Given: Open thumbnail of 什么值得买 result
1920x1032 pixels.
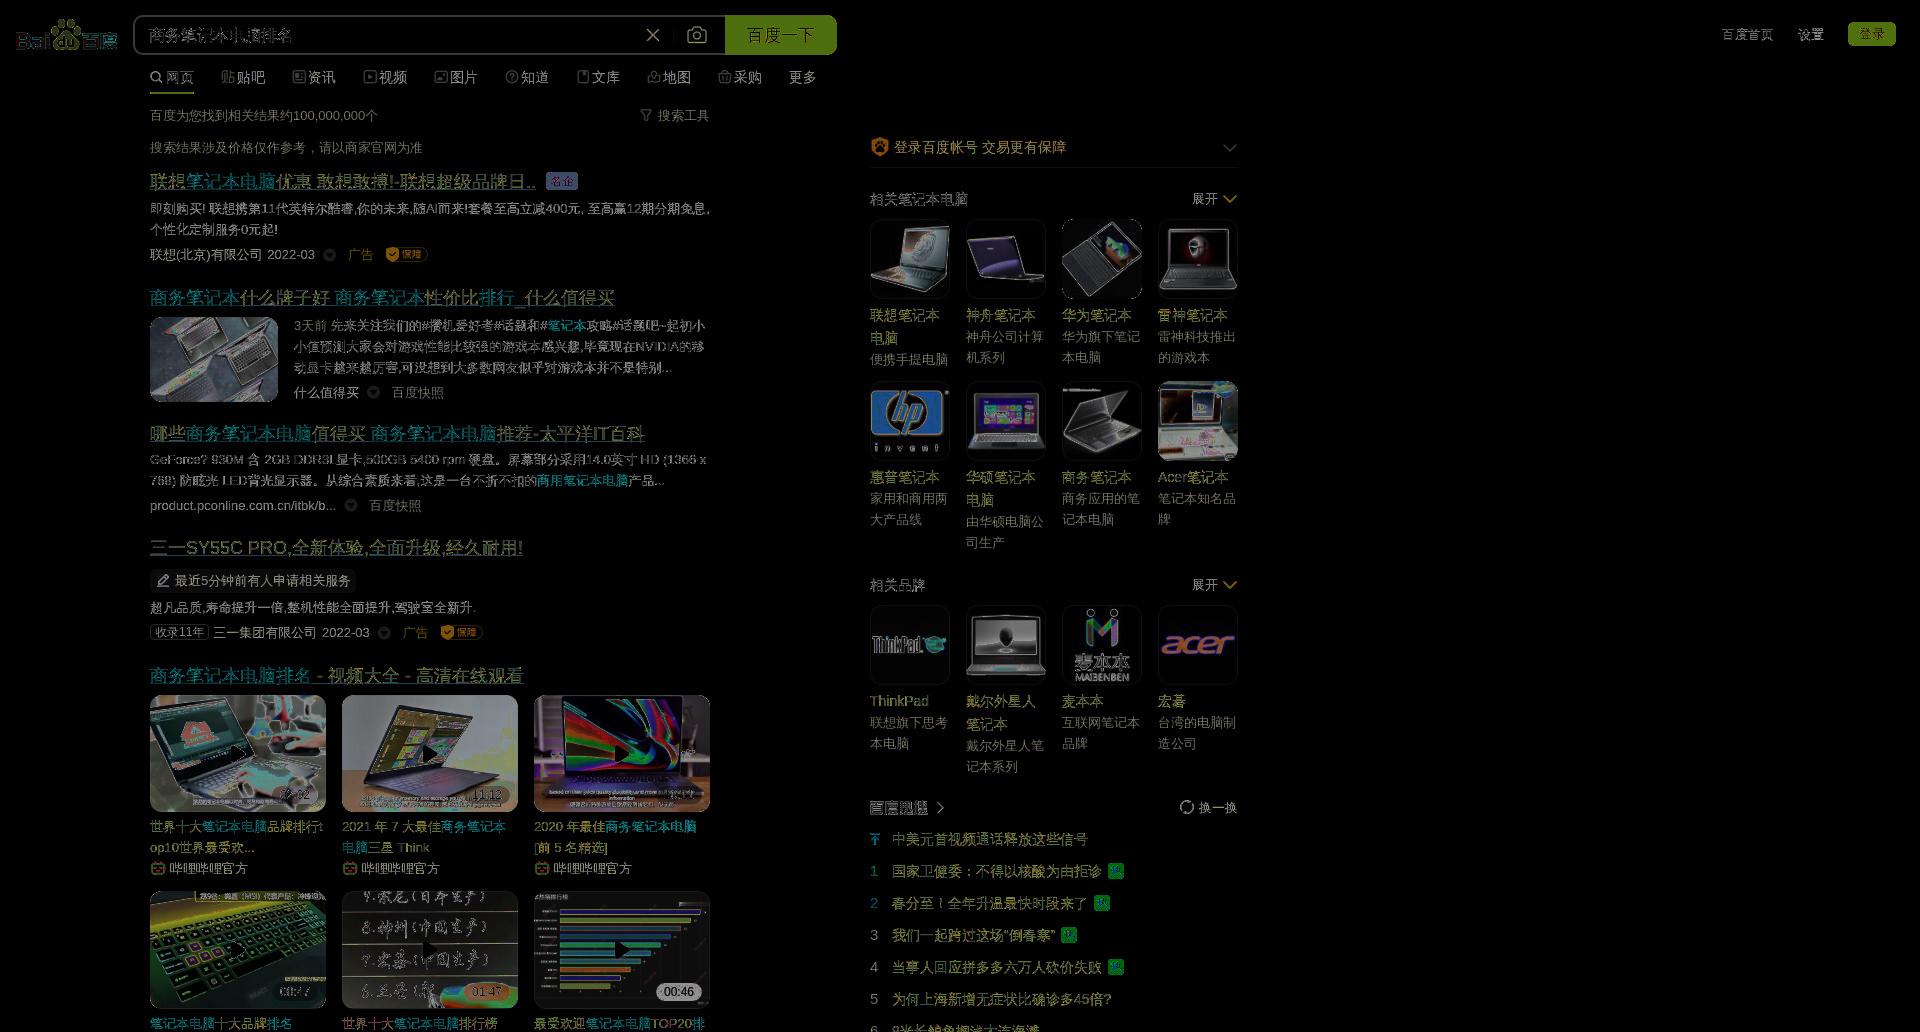Looking at the screenshot, I should (214, 360).
